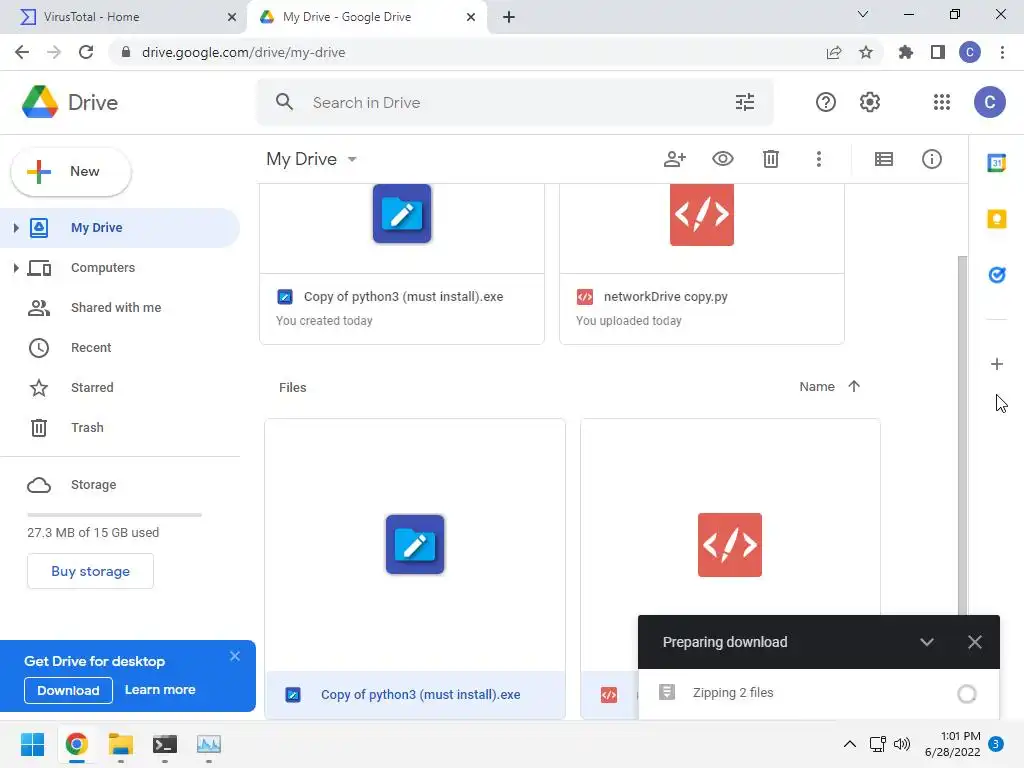The image size is (1024, 768).
Task: Select suggested Copy of python3 (must install).exe card
Action: pos(402,264)
